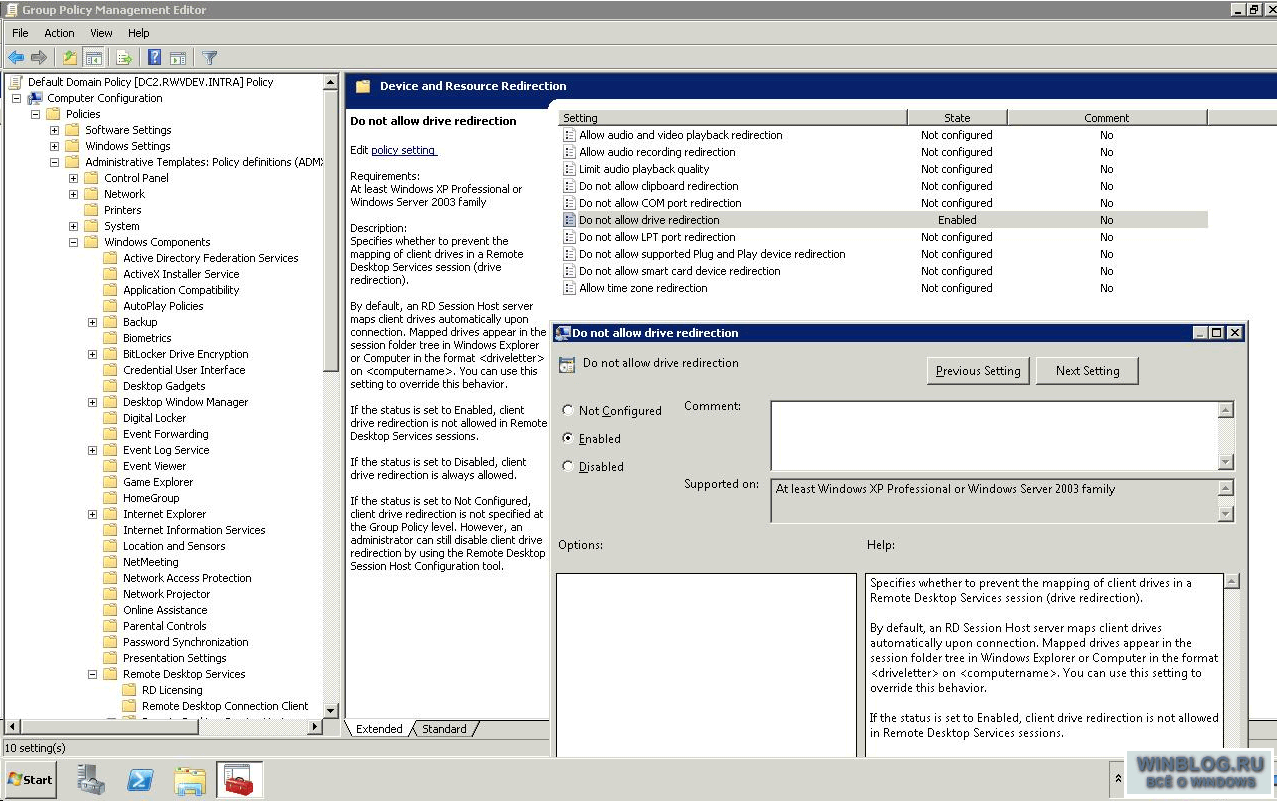Click the blue Back arrow in the toolbar

point(16,58)
